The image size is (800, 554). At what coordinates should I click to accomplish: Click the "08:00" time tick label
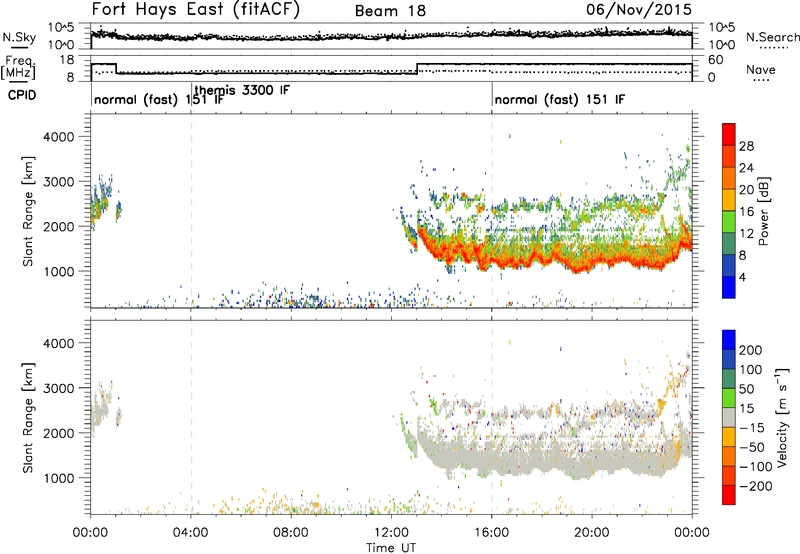click(x=291, y=533)
